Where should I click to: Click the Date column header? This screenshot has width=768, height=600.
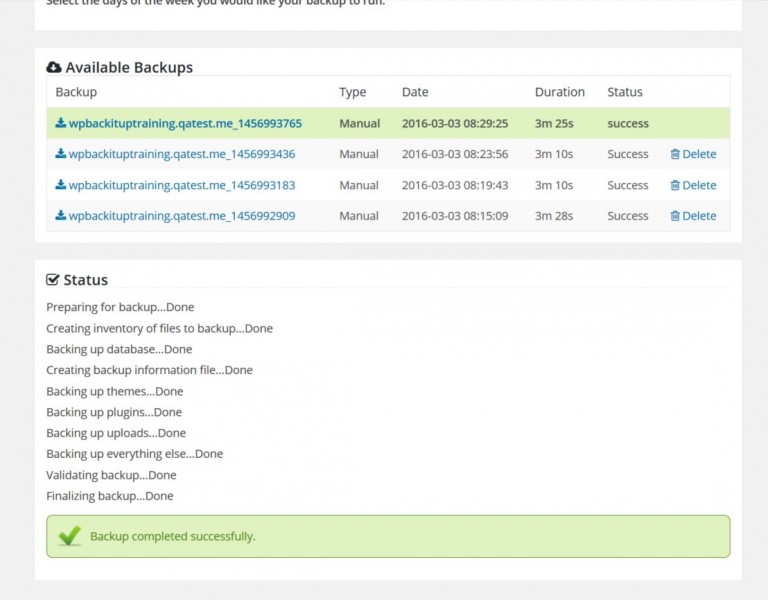pos(415,92)
